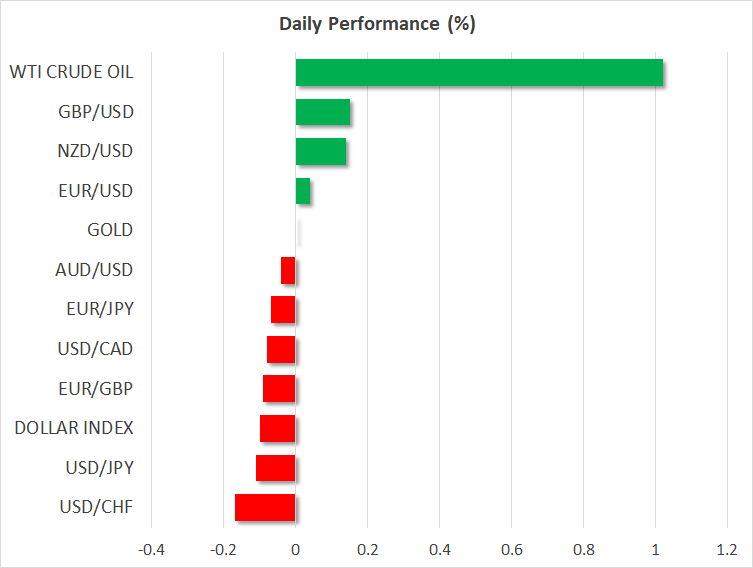Select the GBP/USD category label text

[96, 111]
